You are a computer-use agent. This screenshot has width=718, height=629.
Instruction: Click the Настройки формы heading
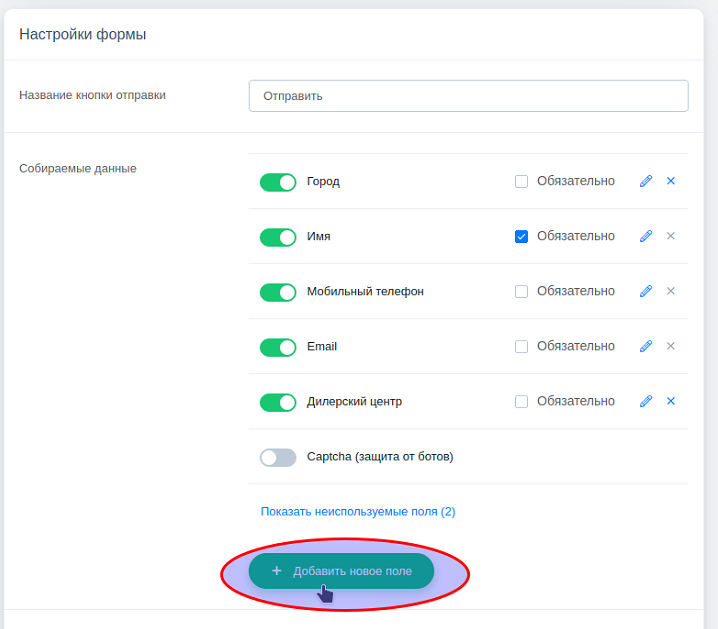82,34
